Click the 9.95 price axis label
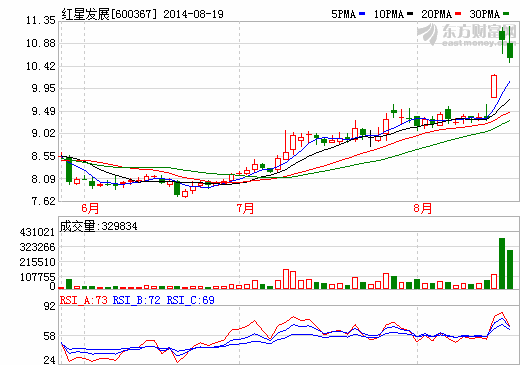The width and height of the screenshot is (520, 365). pyautogui.click(x=43, y=88)
